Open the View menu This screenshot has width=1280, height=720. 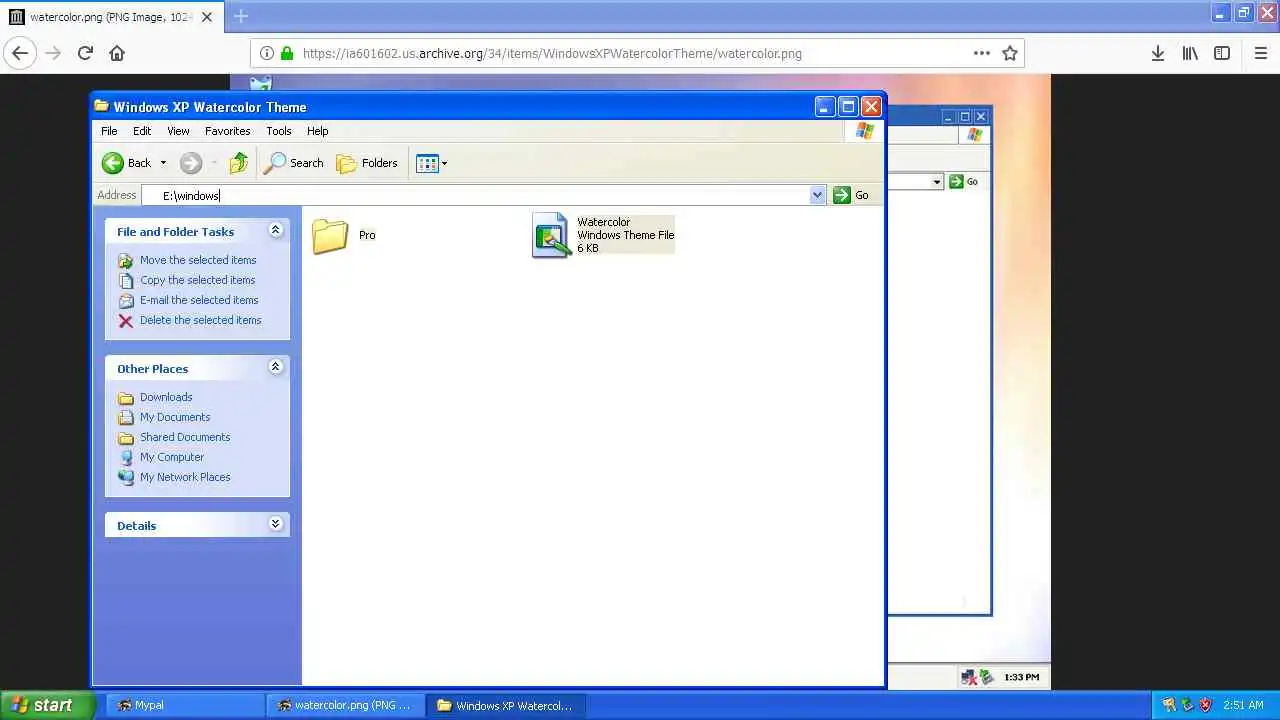pyautogui.click(x=178, y=131)
